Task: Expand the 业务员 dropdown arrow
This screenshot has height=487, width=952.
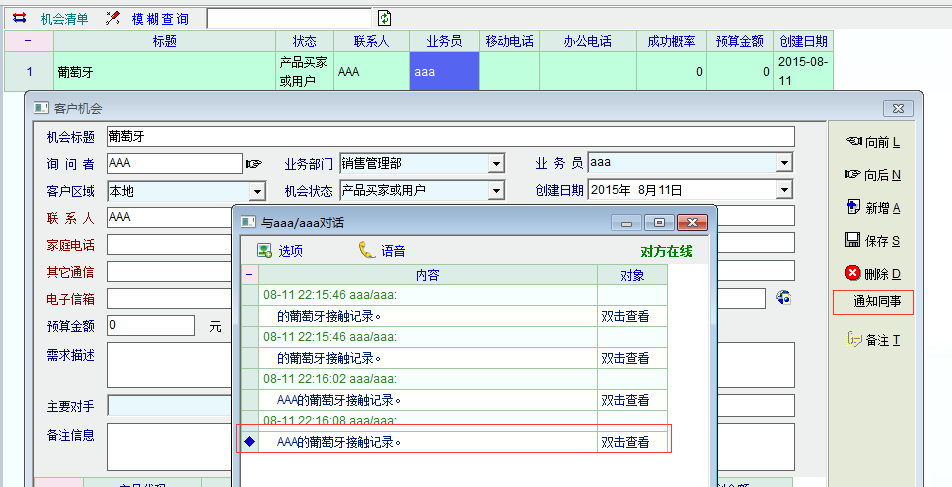Action: click(x=784, y=163)
